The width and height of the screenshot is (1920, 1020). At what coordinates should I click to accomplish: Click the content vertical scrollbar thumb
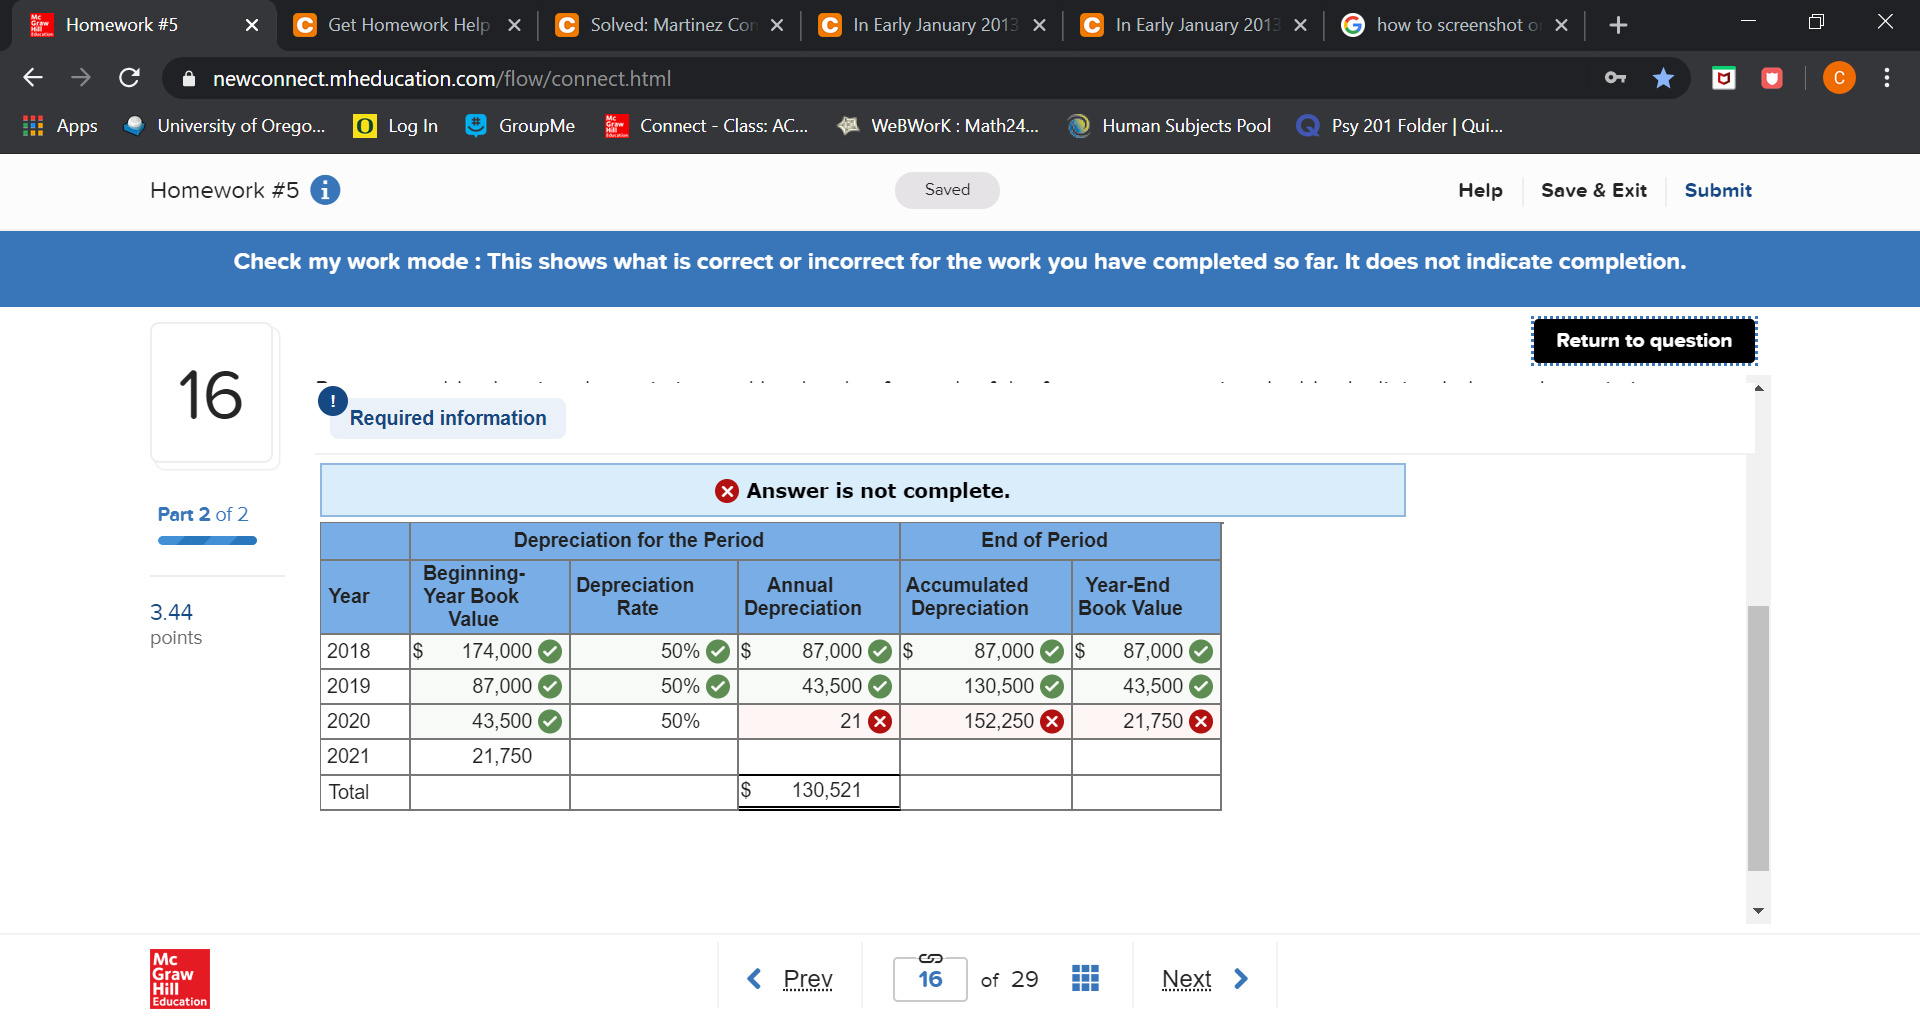[x=1758, y=738]
